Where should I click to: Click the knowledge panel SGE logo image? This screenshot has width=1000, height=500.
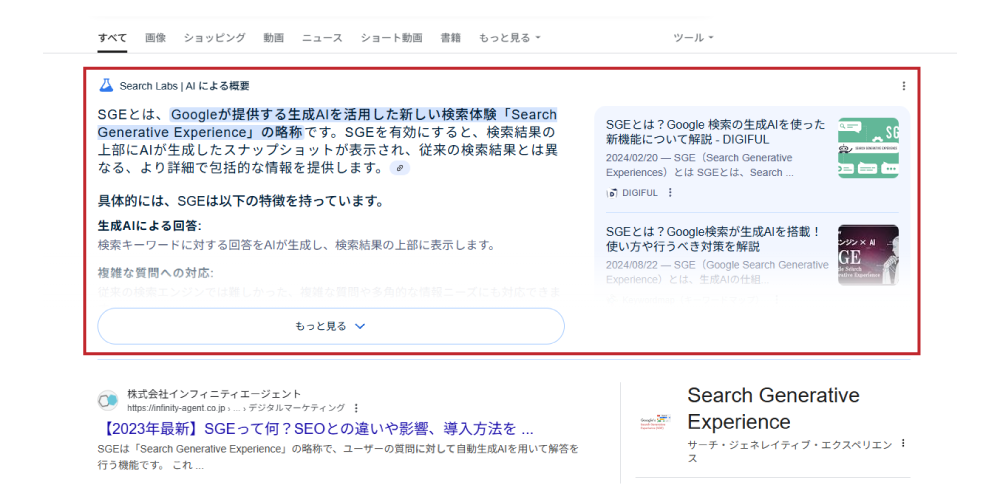[655, 422]
